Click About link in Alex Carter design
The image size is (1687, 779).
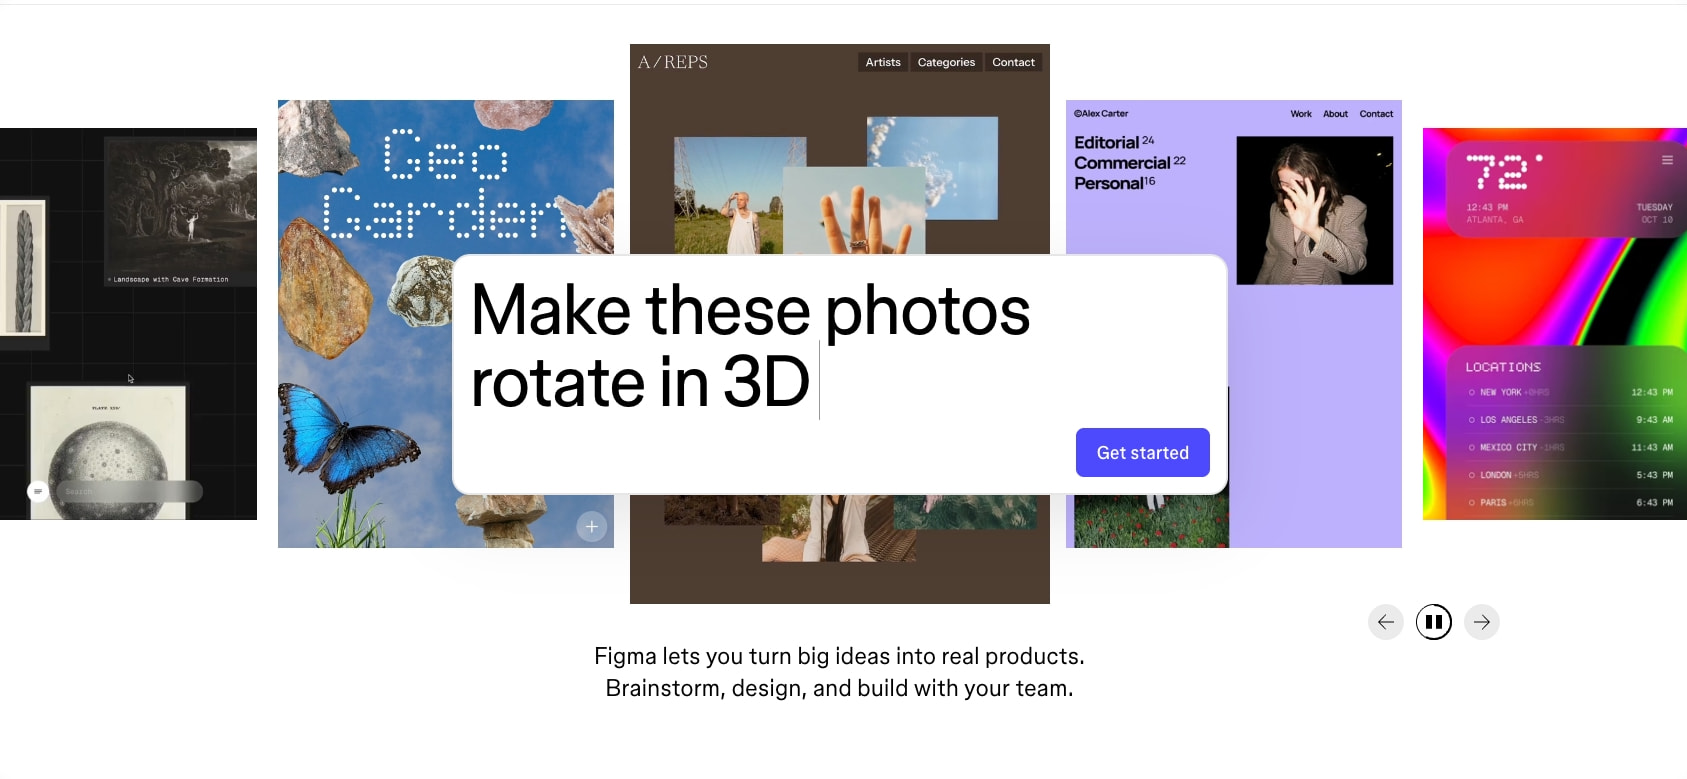[x=1335, y=114]
